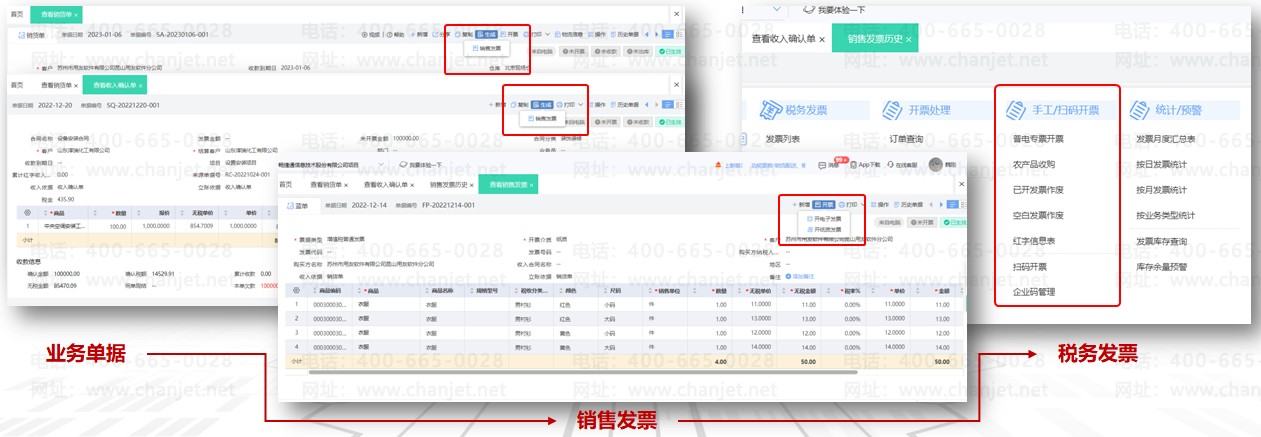This screenshot has width=1261, height=437.
Task: Click 生成 button in income confirmation toolbar
Action: pyautogui.click(x=542, y=103)
